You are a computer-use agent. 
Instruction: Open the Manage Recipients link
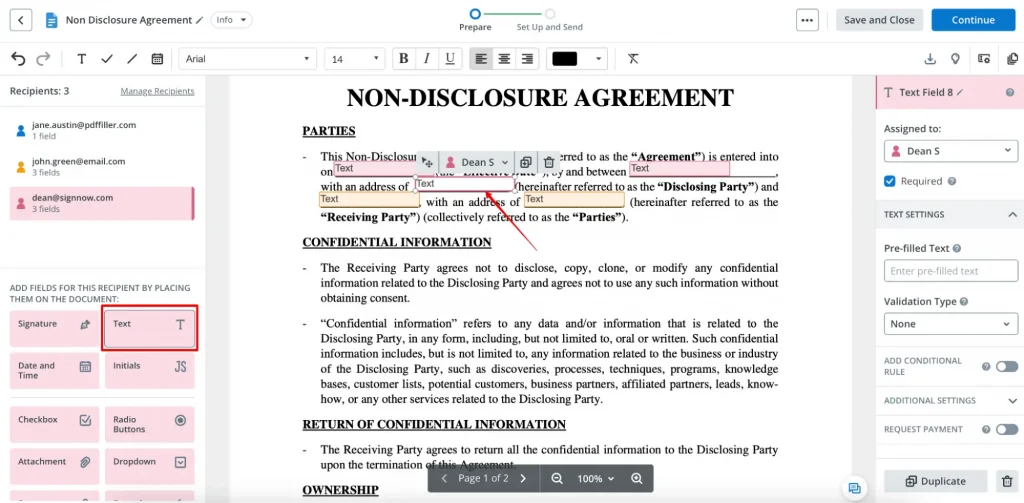point(157,91)
